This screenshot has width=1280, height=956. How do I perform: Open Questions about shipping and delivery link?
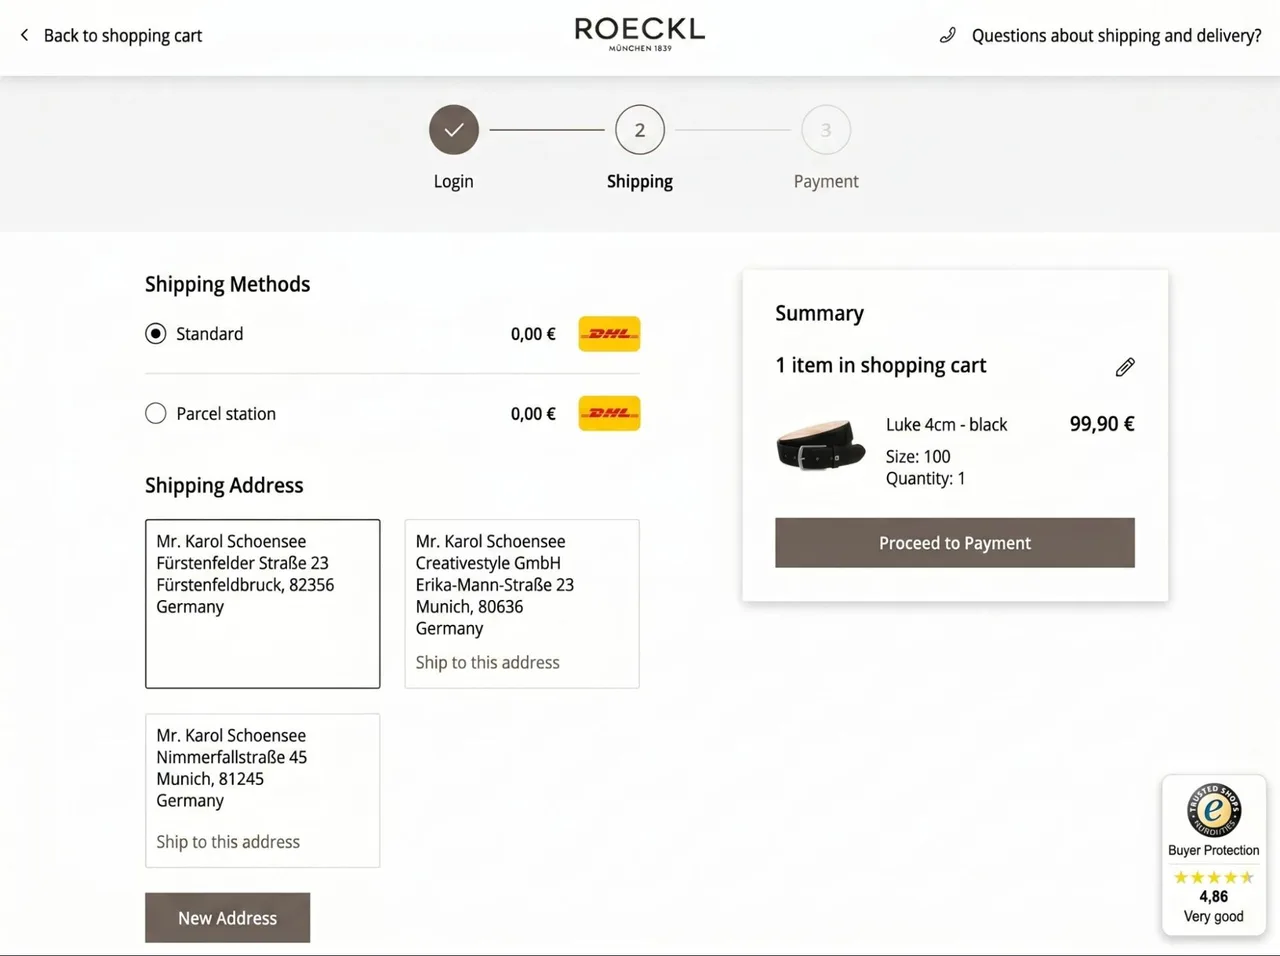coord(1116,35)
